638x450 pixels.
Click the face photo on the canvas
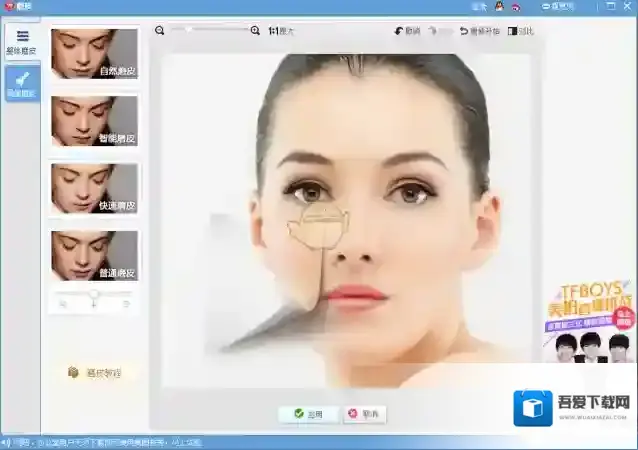coord(347,221)
